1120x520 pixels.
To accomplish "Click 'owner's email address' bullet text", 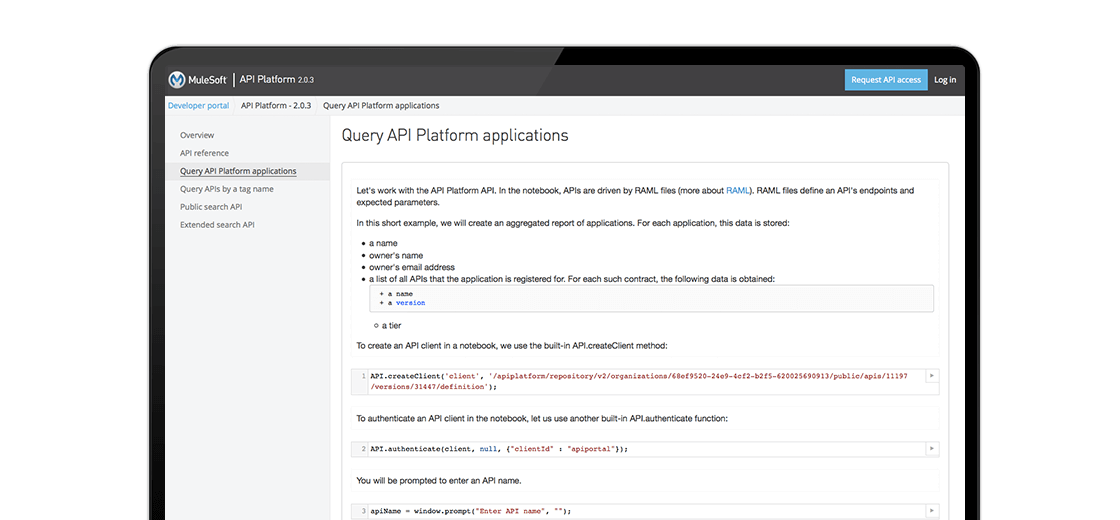I will click(412, 267).
